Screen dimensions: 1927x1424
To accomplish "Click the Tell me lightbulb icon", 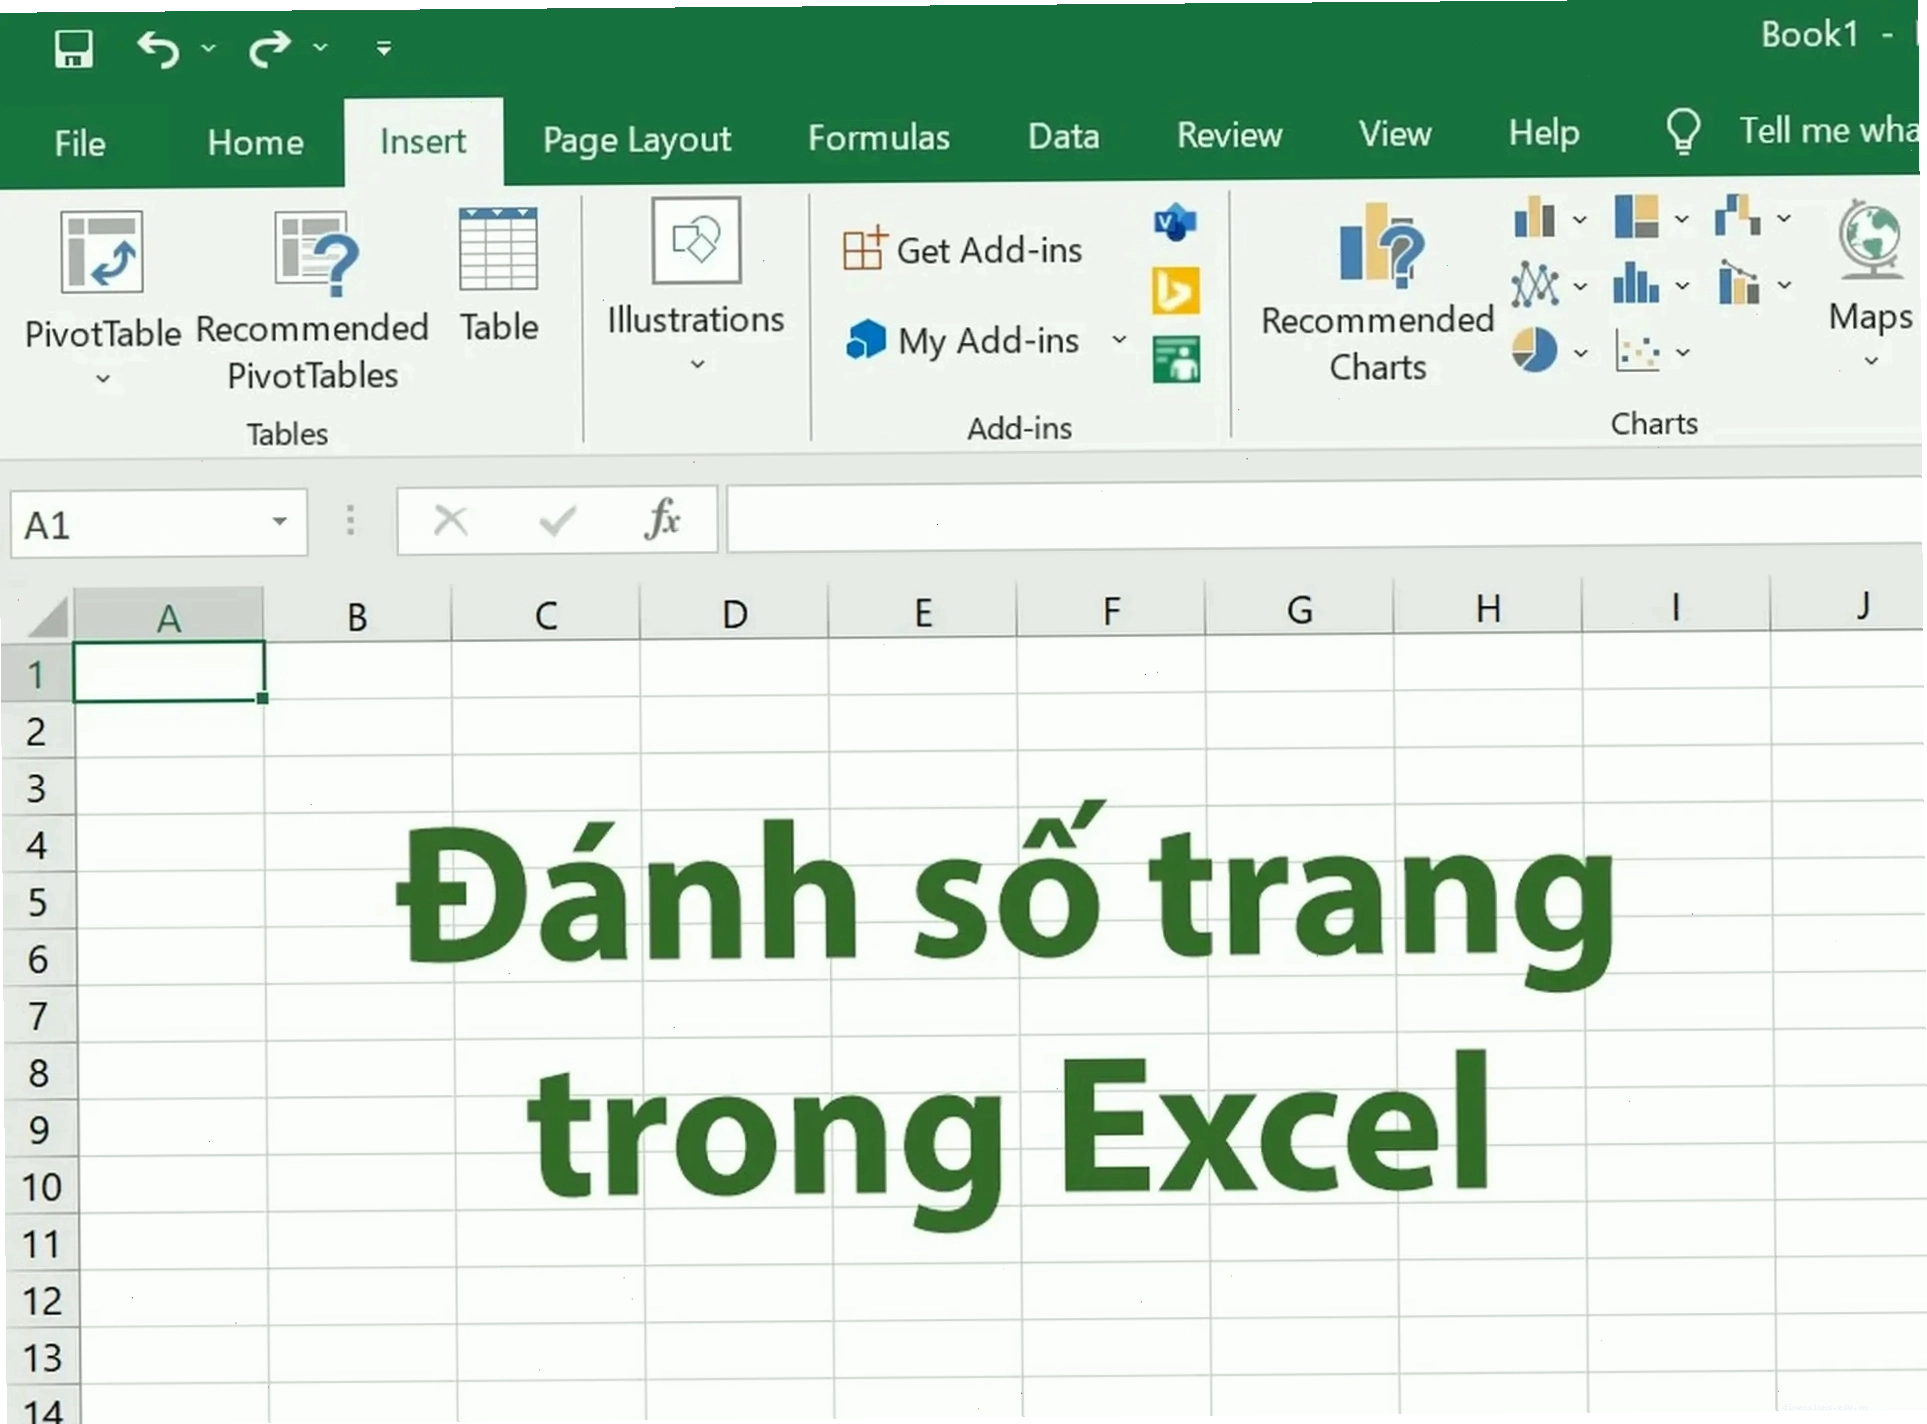I will pos(1683,131).
